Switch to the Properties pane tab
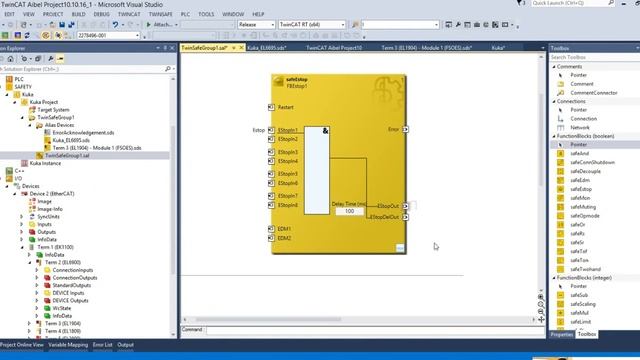This screenshot has width=640, height=360. [x=562, y=334]
